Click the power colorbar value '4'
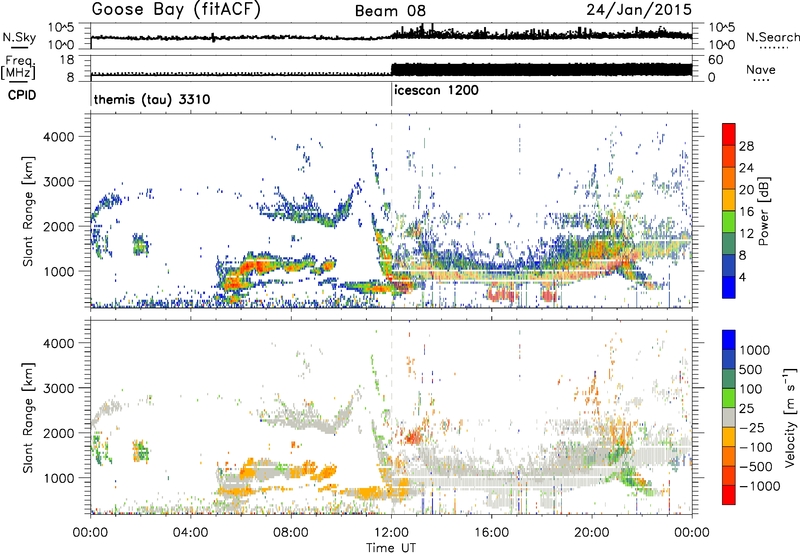The width and height of the screenshot is (800, 554). [743, 277]
